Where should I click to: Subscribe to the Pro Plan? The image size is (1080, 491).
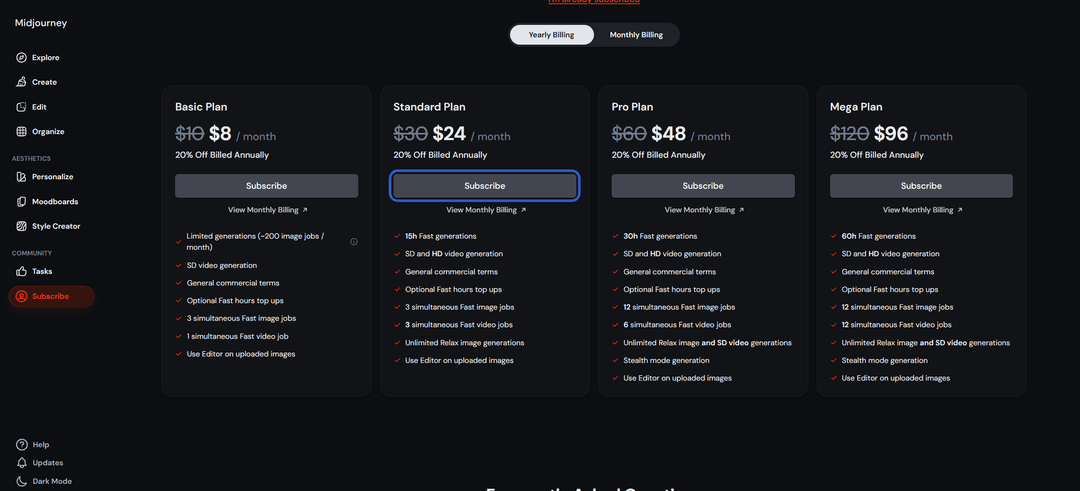click(703, 186)
